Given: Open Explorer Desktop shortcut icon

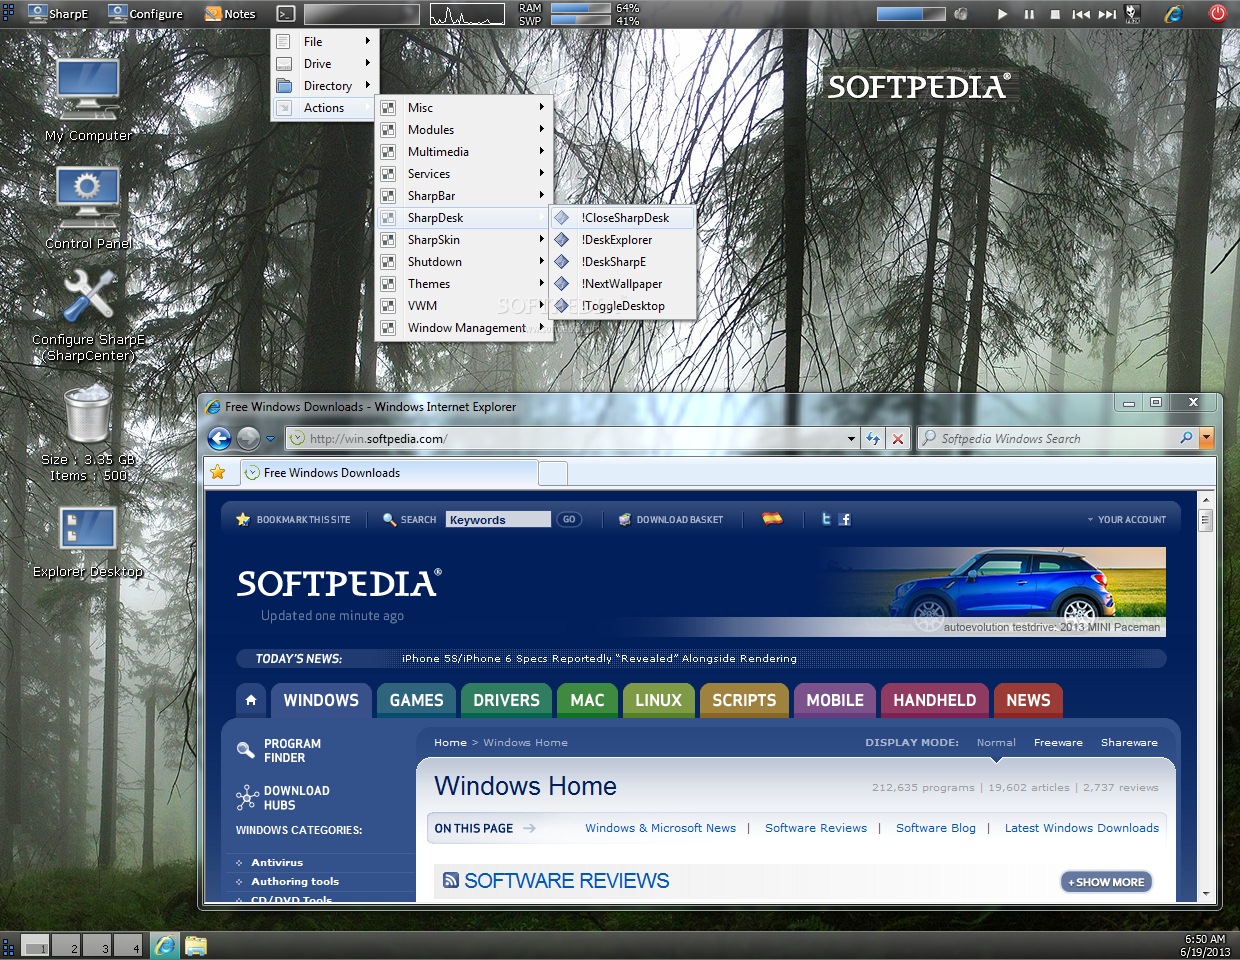Looking at the screenshot, I should (x=88, y=541).
